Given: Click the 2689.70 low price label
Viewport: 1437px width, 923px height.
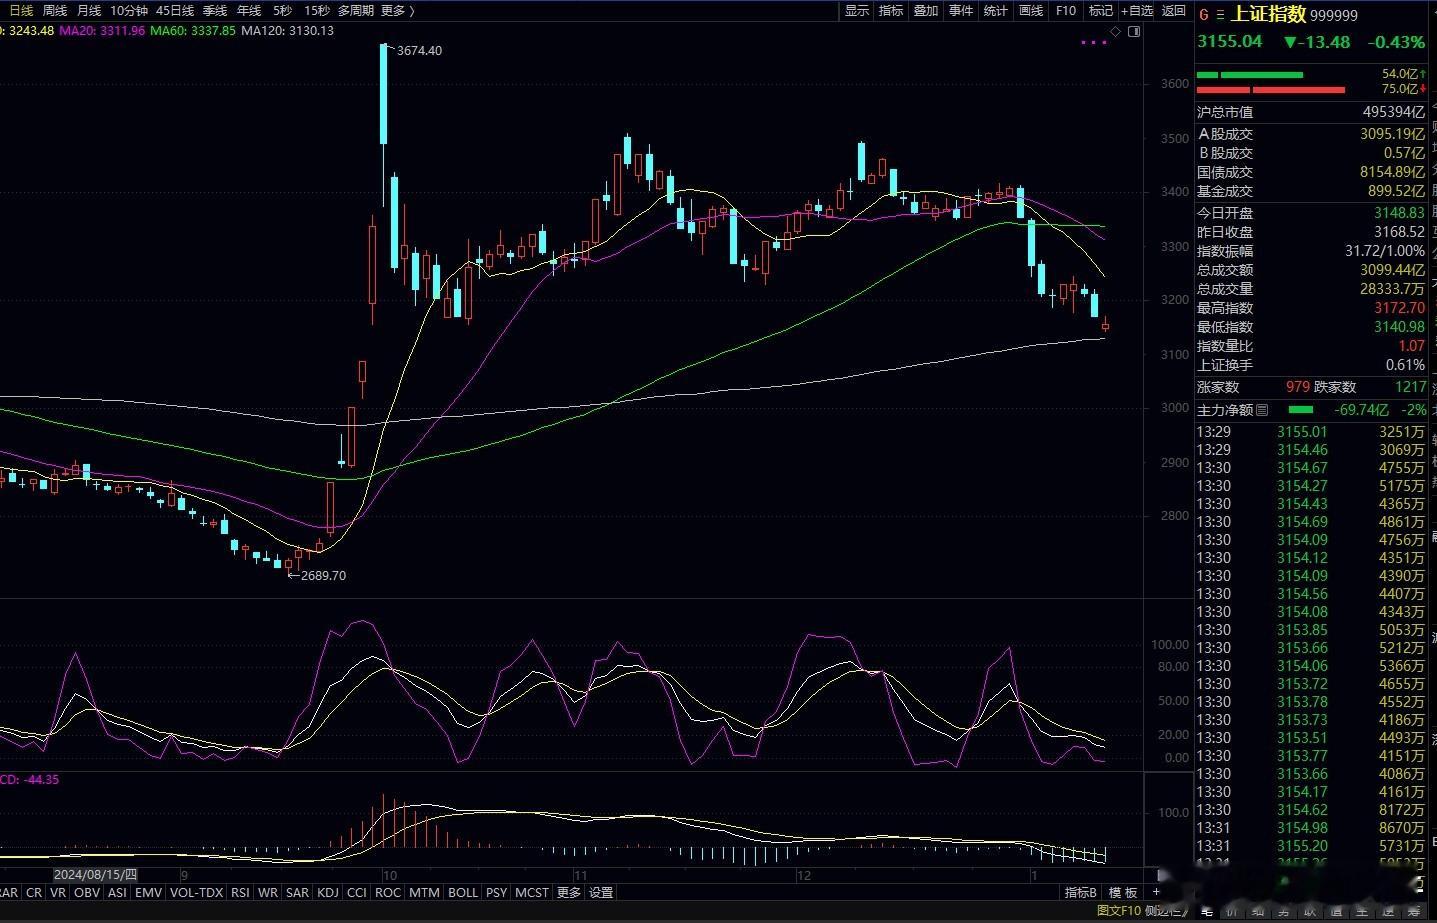Looking at the screenshot, I should [323, 575].
